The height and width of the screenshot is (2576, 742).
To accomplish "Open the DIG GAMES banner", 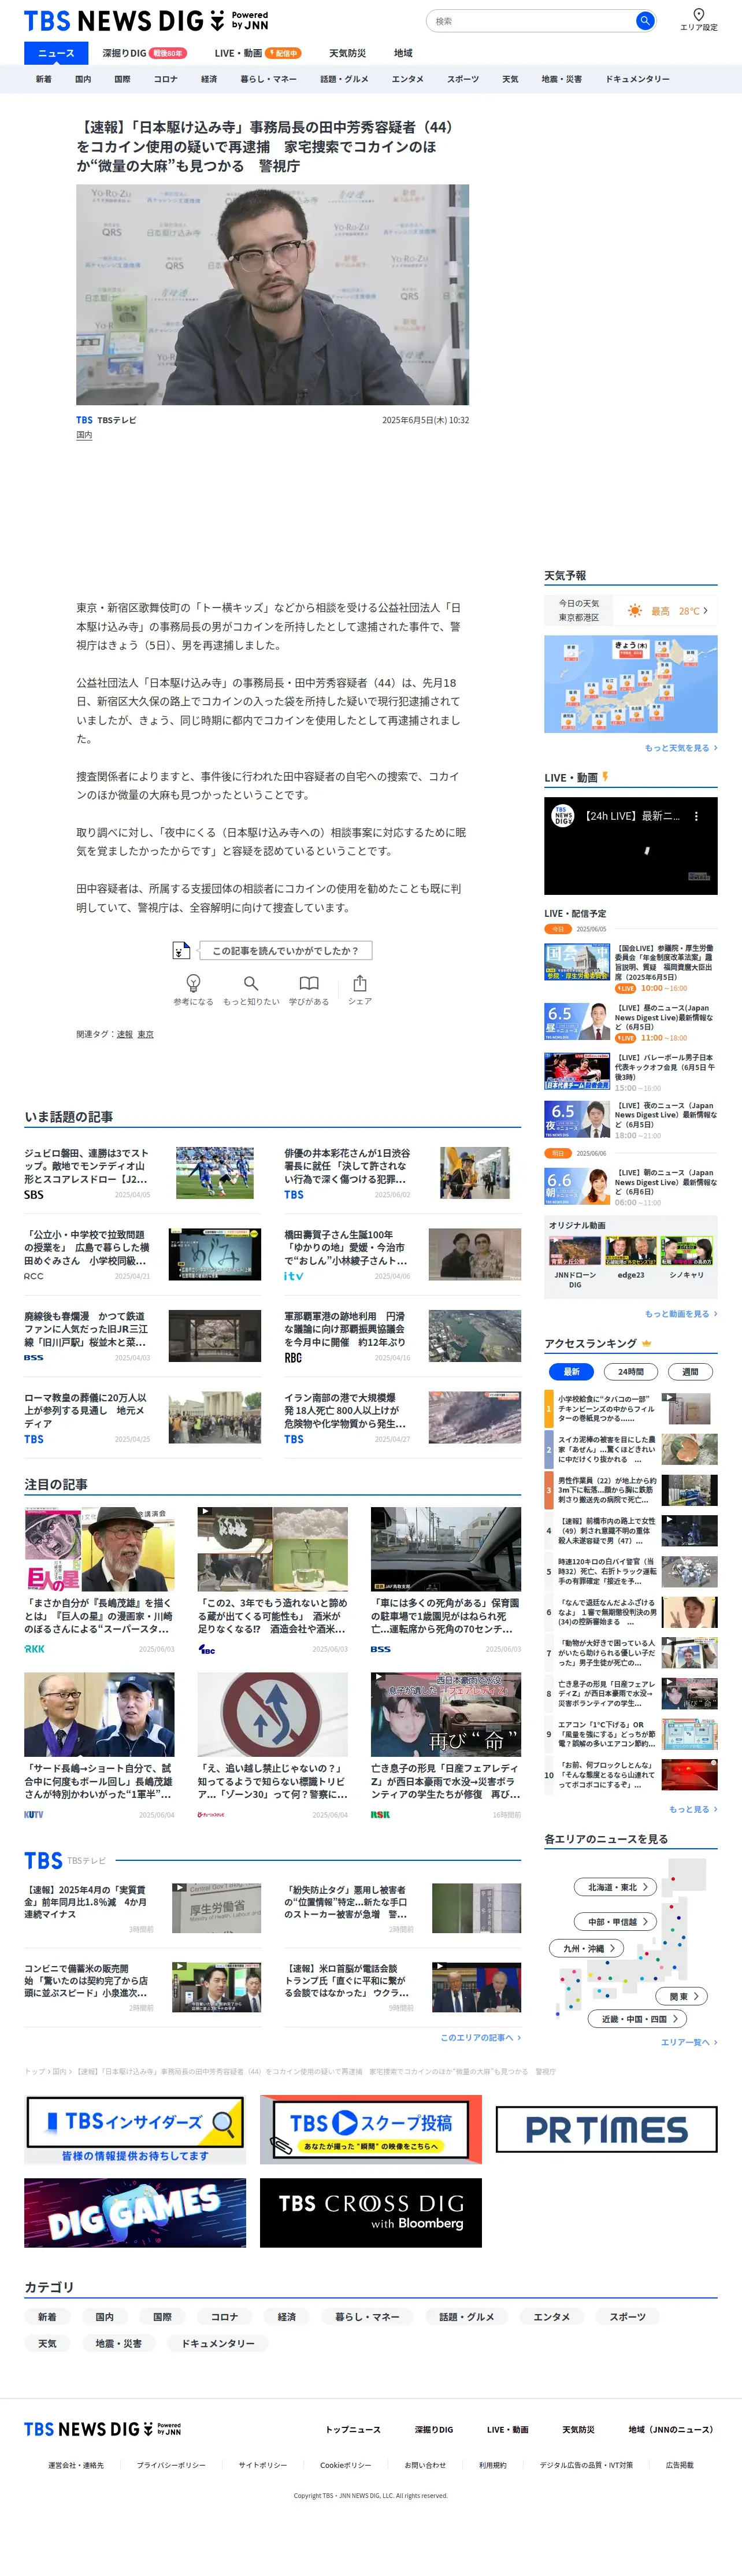I will [135, 2213].
